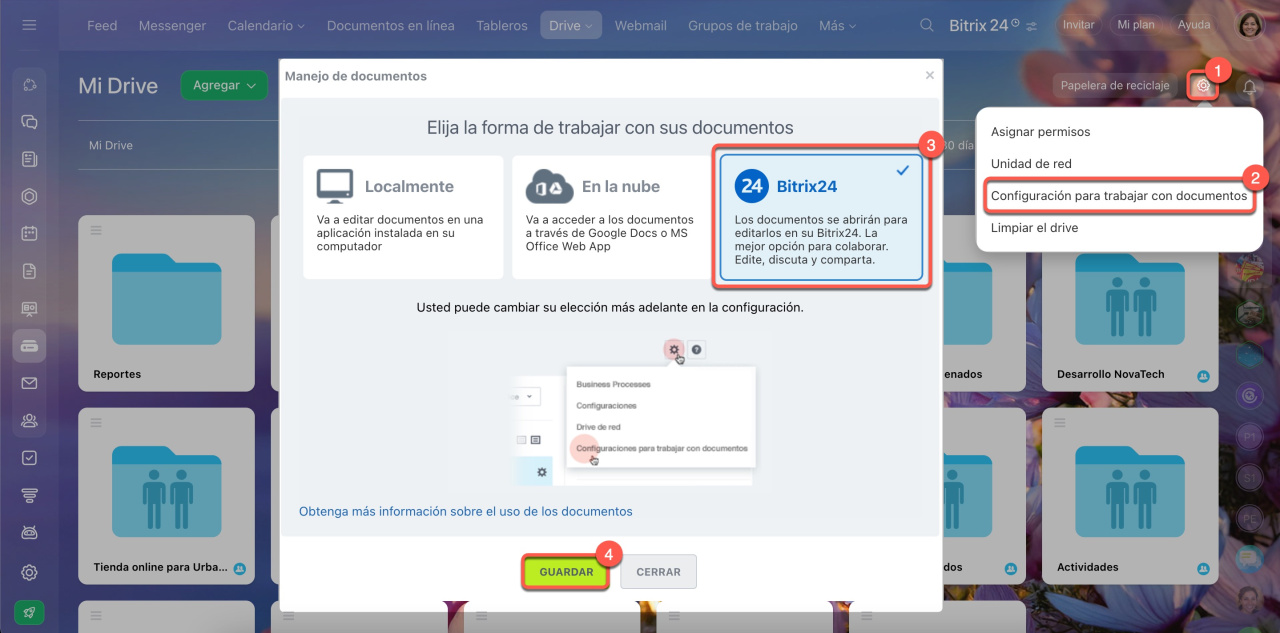
Task: Click the Ayuda button
Action: tap(1194, 25)
